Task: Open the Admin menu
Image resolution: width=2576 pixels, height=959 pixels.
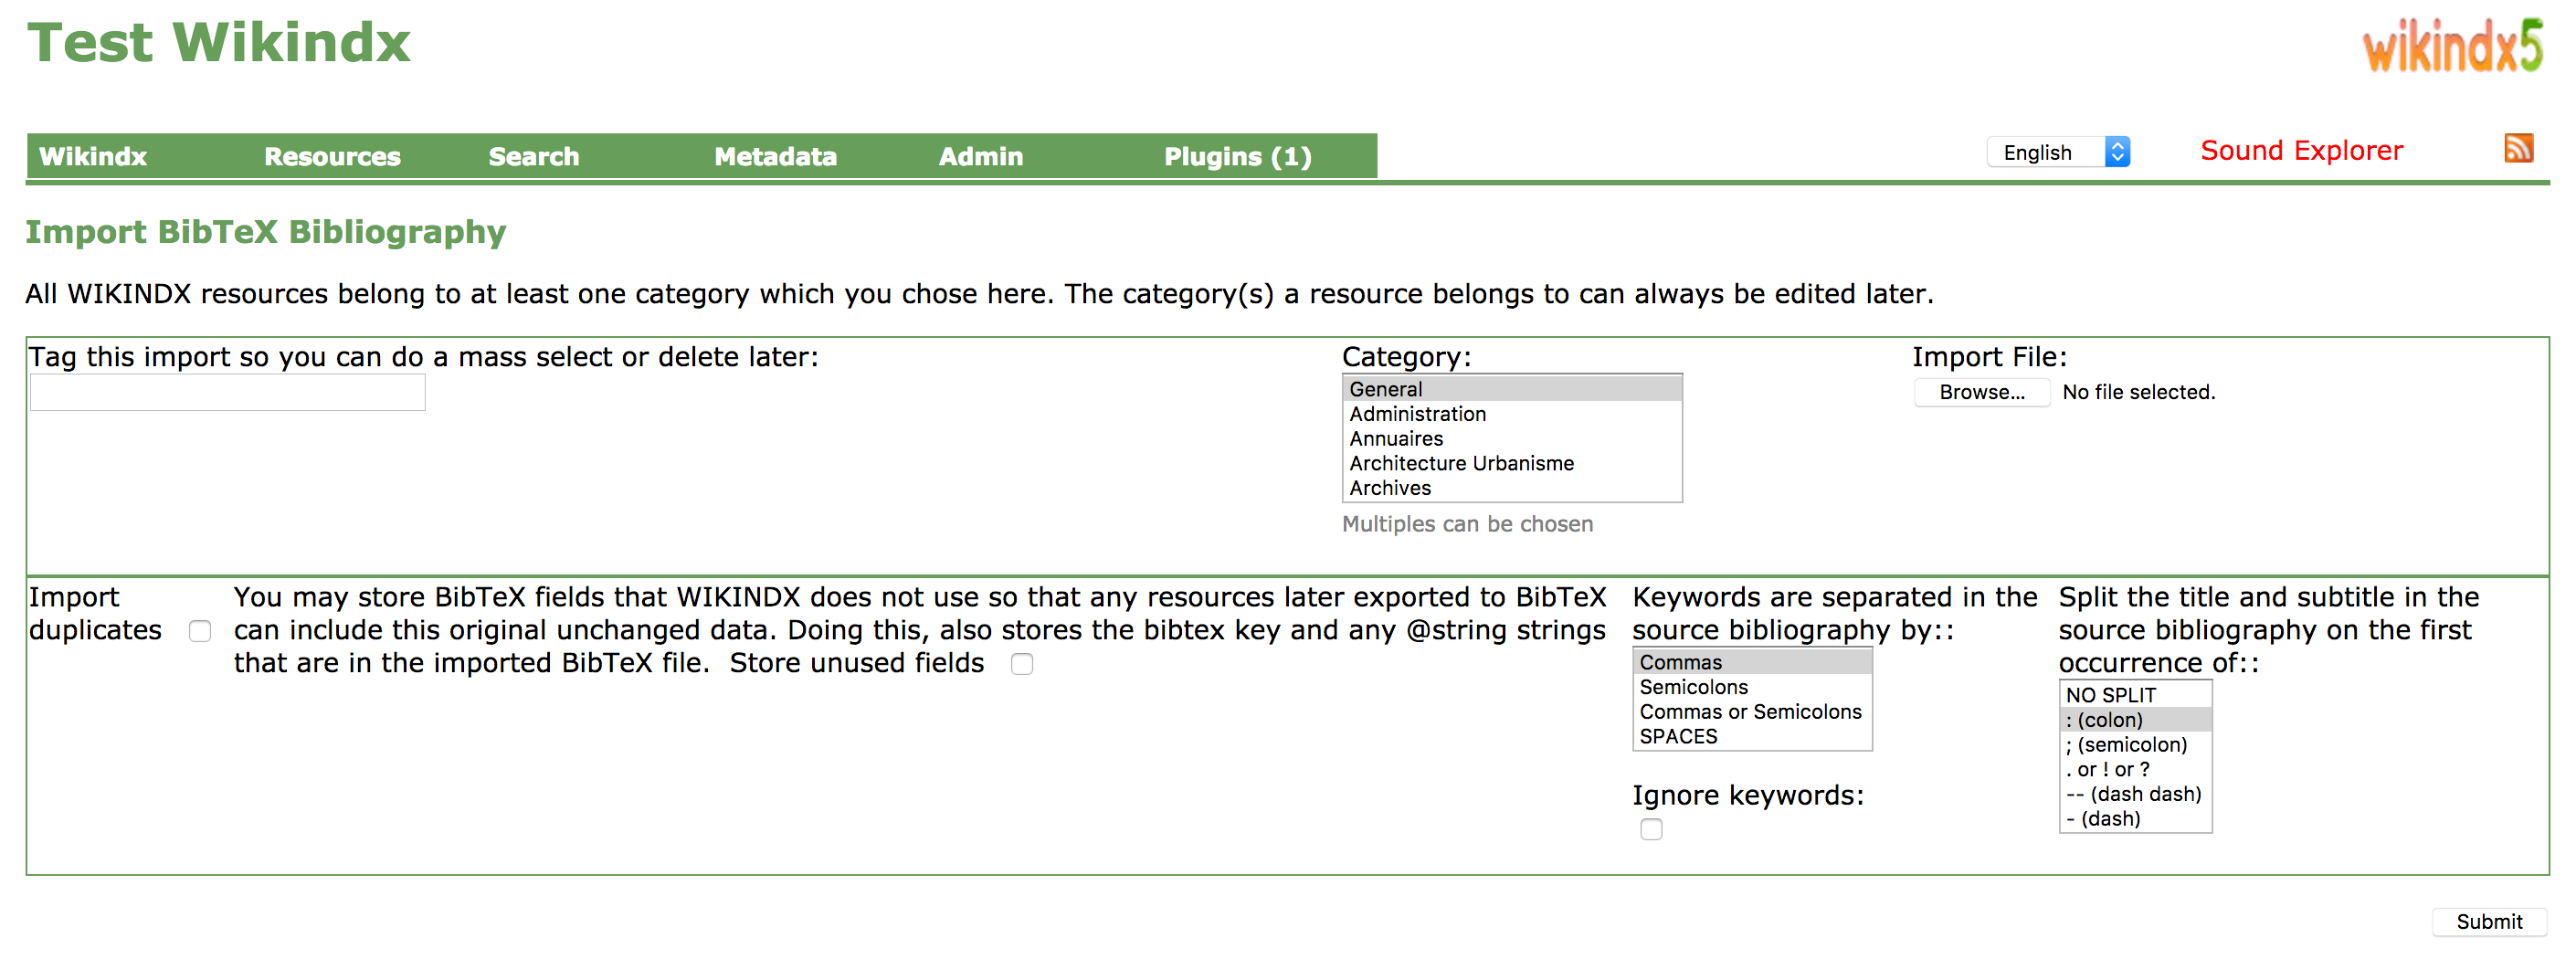Action: (980, 157)
